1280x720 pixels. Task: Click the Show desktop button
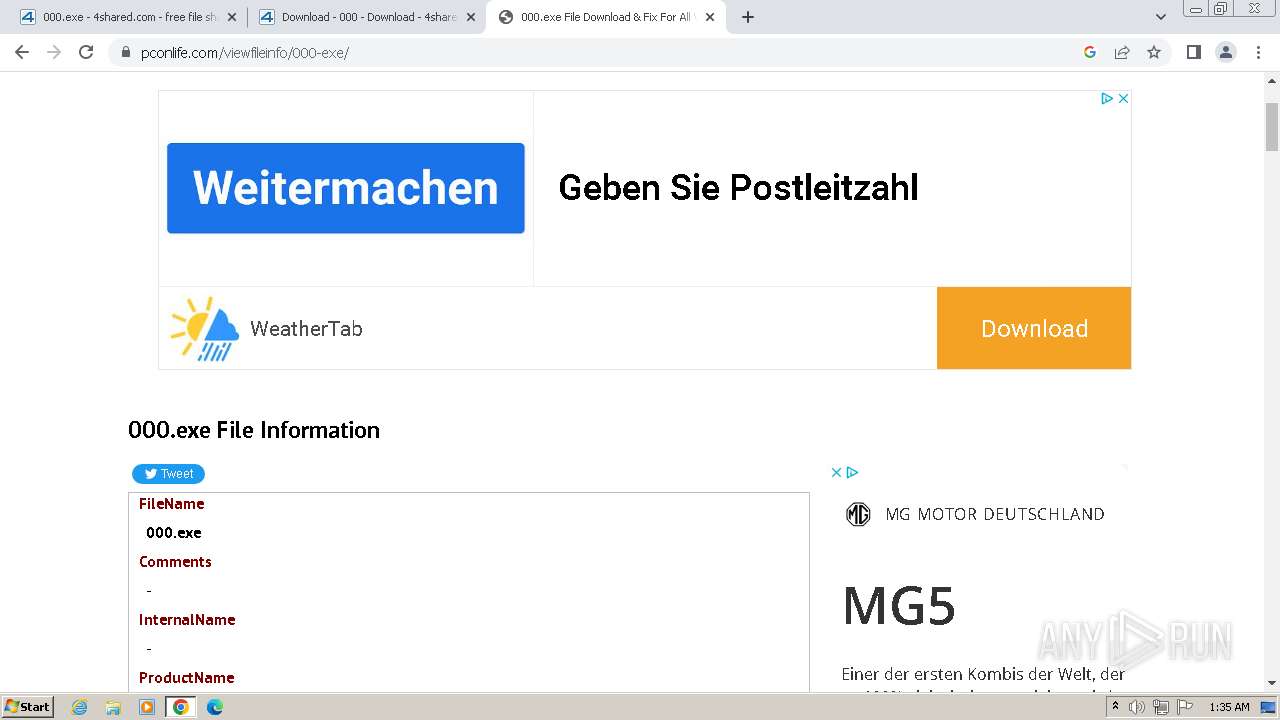[1269, 707]
